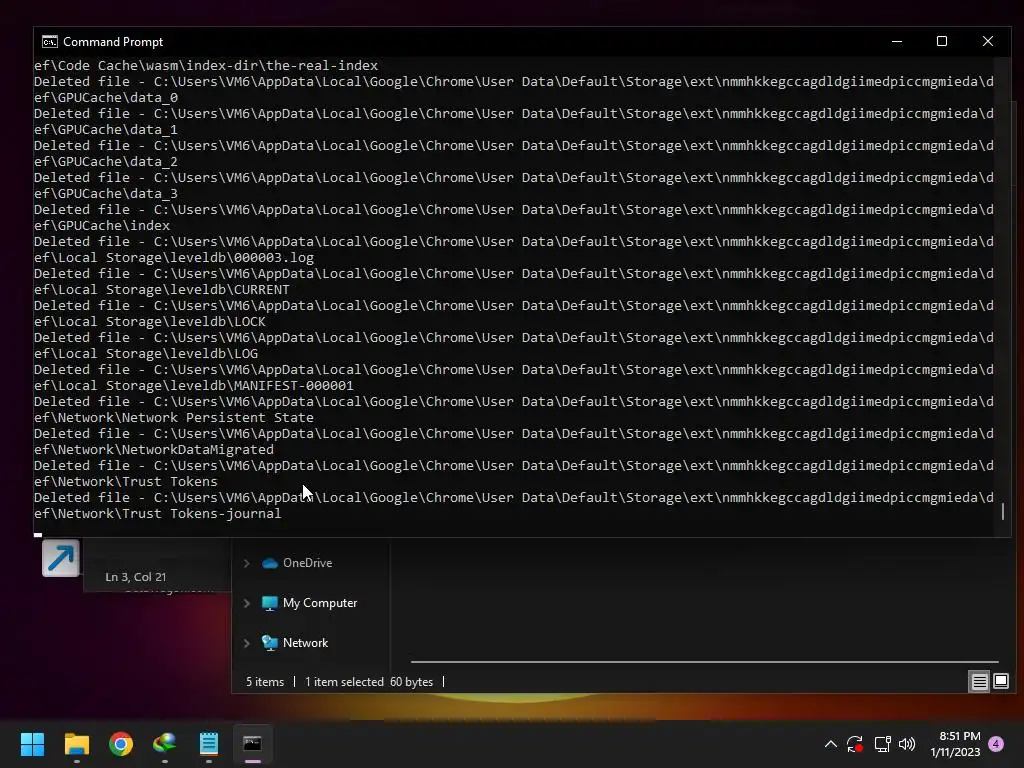Open File Explorer from the taskbar
This screenshot has width=1024, height=768.
tap(76, 744)
